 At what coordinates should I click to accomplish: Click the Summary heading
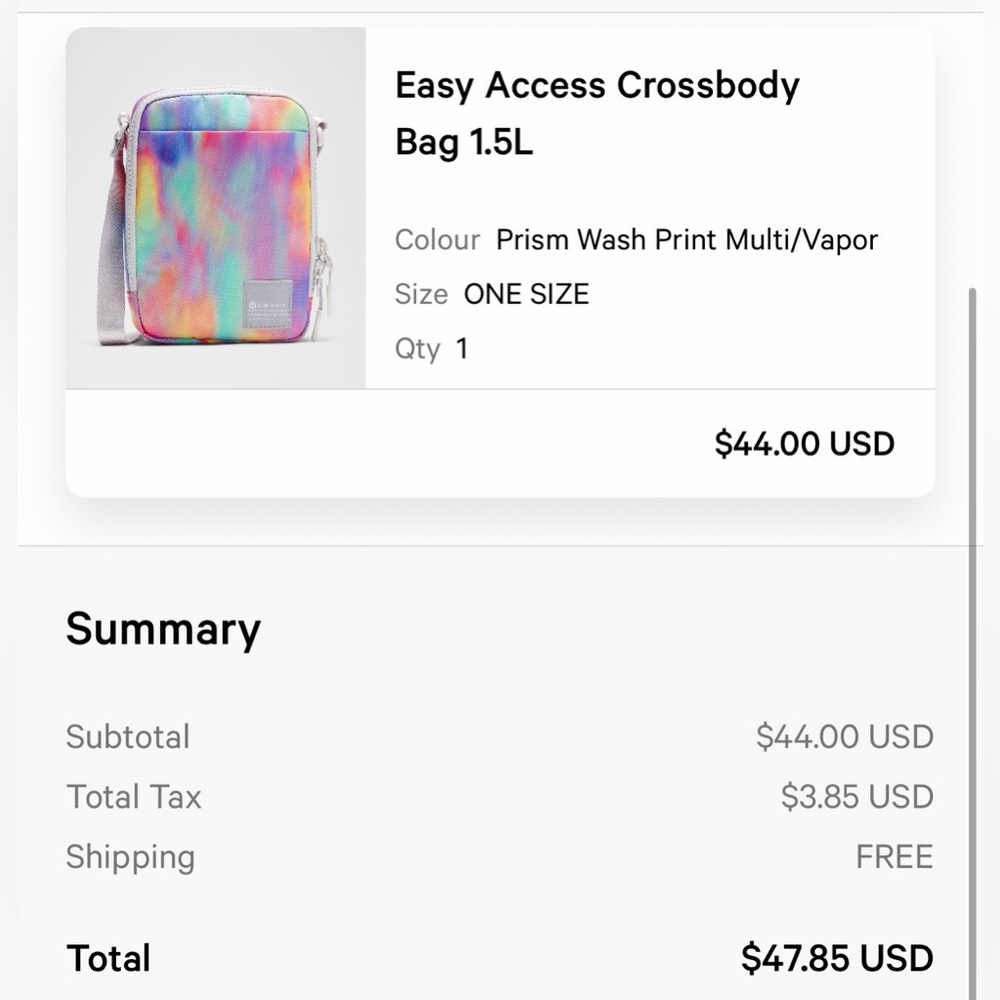pyautogui.click(x=162, y=628)
